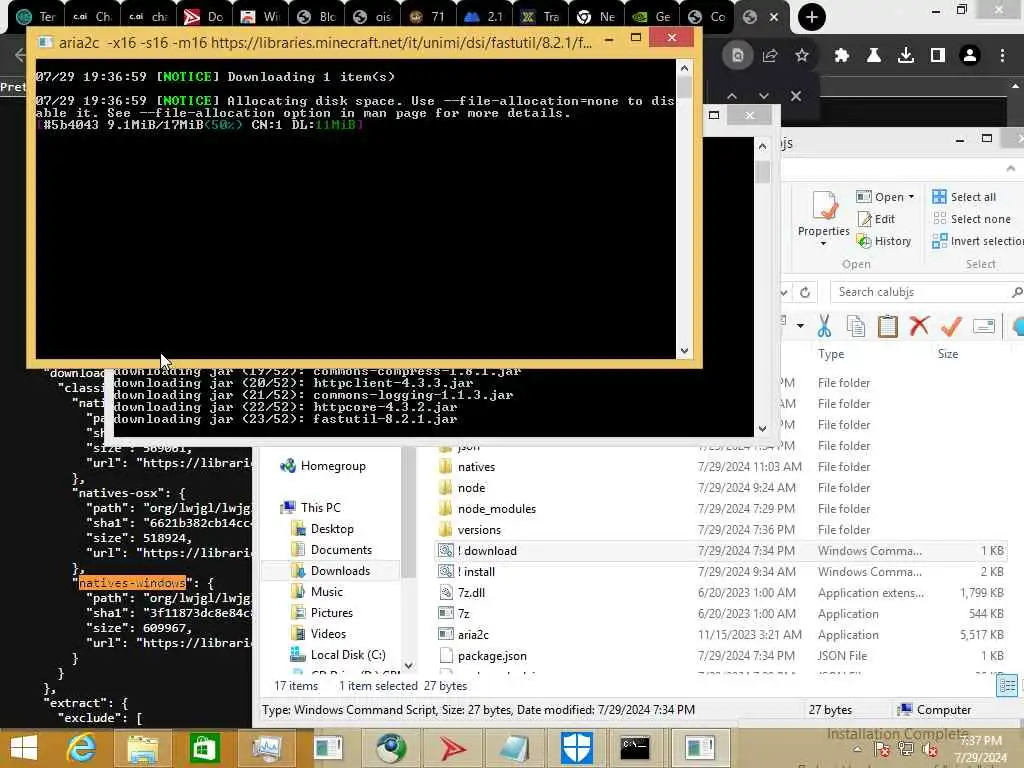
Task: Click Invert selection in the ribbon
Action: [978, 241]
